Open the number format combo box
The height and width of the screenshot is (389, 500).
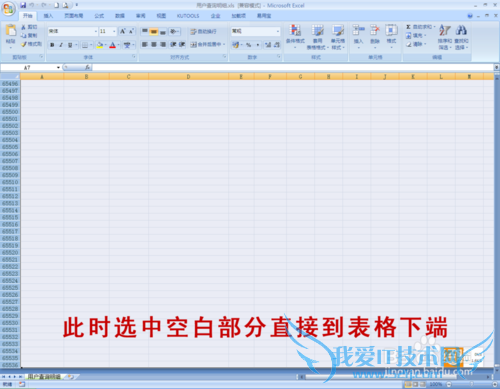tap(256, 31)
